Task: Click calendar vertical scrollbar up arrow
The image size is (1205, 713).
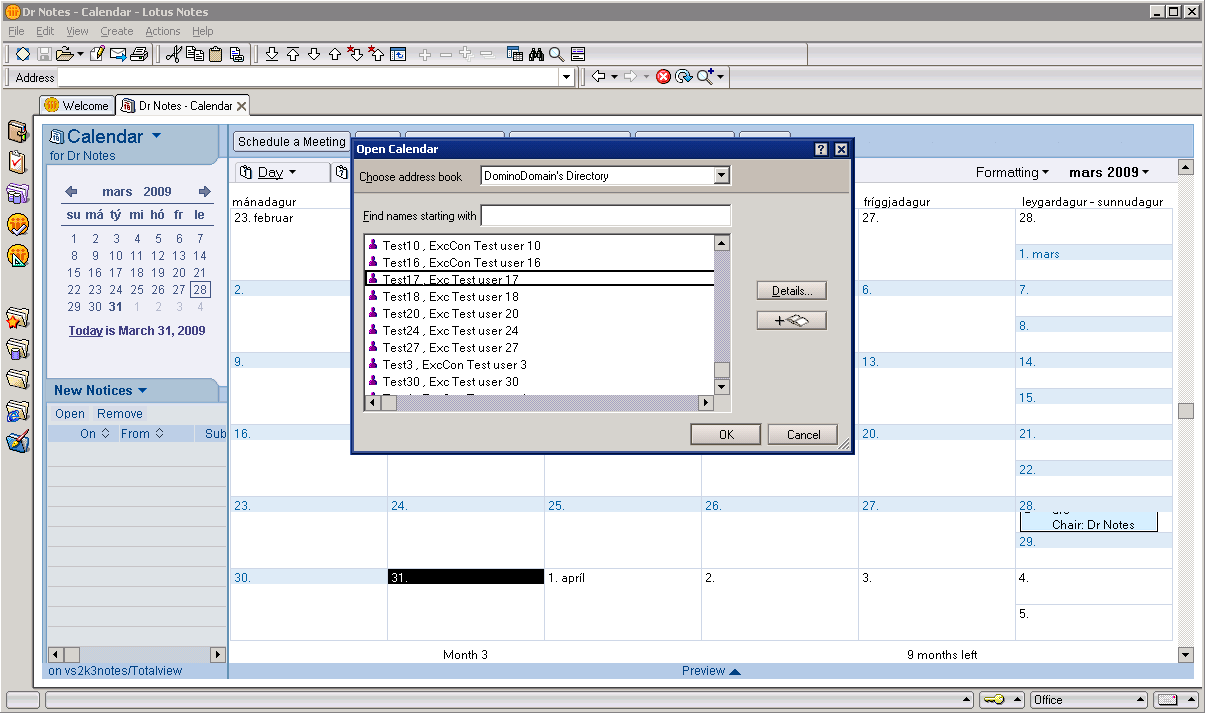Action: pyautogui.click(x=1186, y=167)
